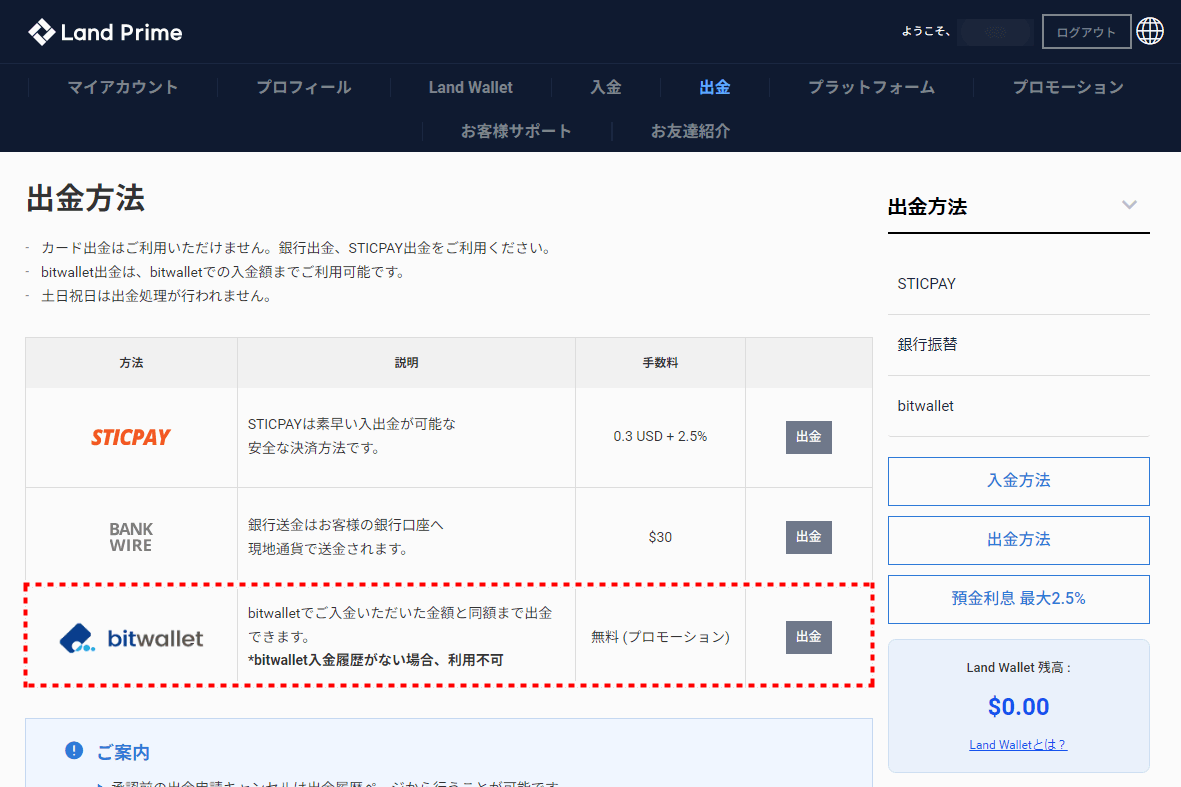Click the BANK WIRE logo
Image resolution: width=1181 pixels, height=787 pixels.
click(131, 537)
